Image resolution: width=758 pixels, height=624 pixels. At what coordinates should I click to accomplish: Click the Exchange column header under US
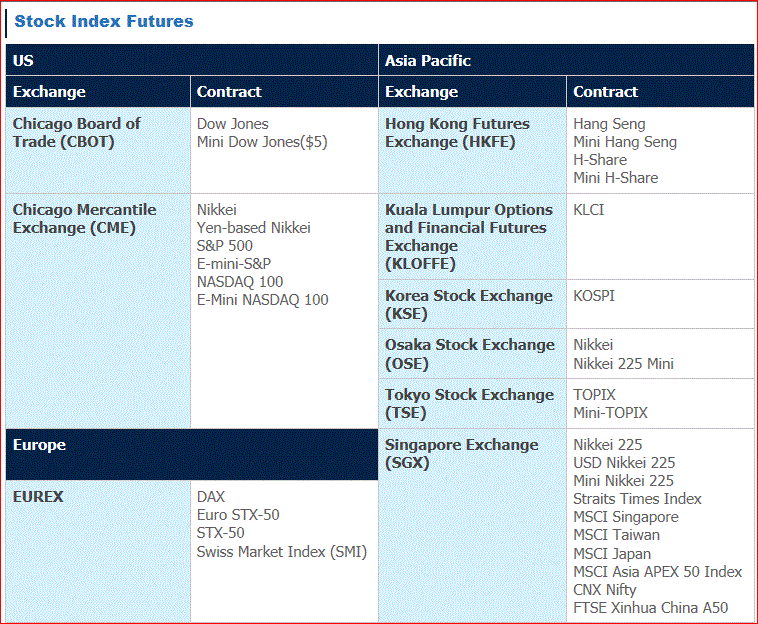98,91
